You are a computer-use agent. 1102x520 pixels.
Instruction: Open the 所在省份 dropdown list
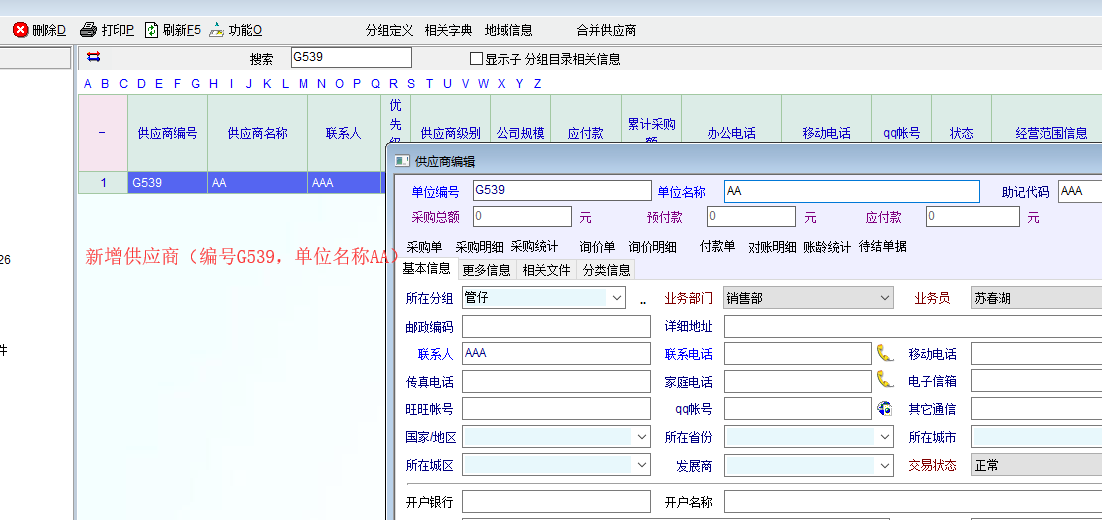884,437
